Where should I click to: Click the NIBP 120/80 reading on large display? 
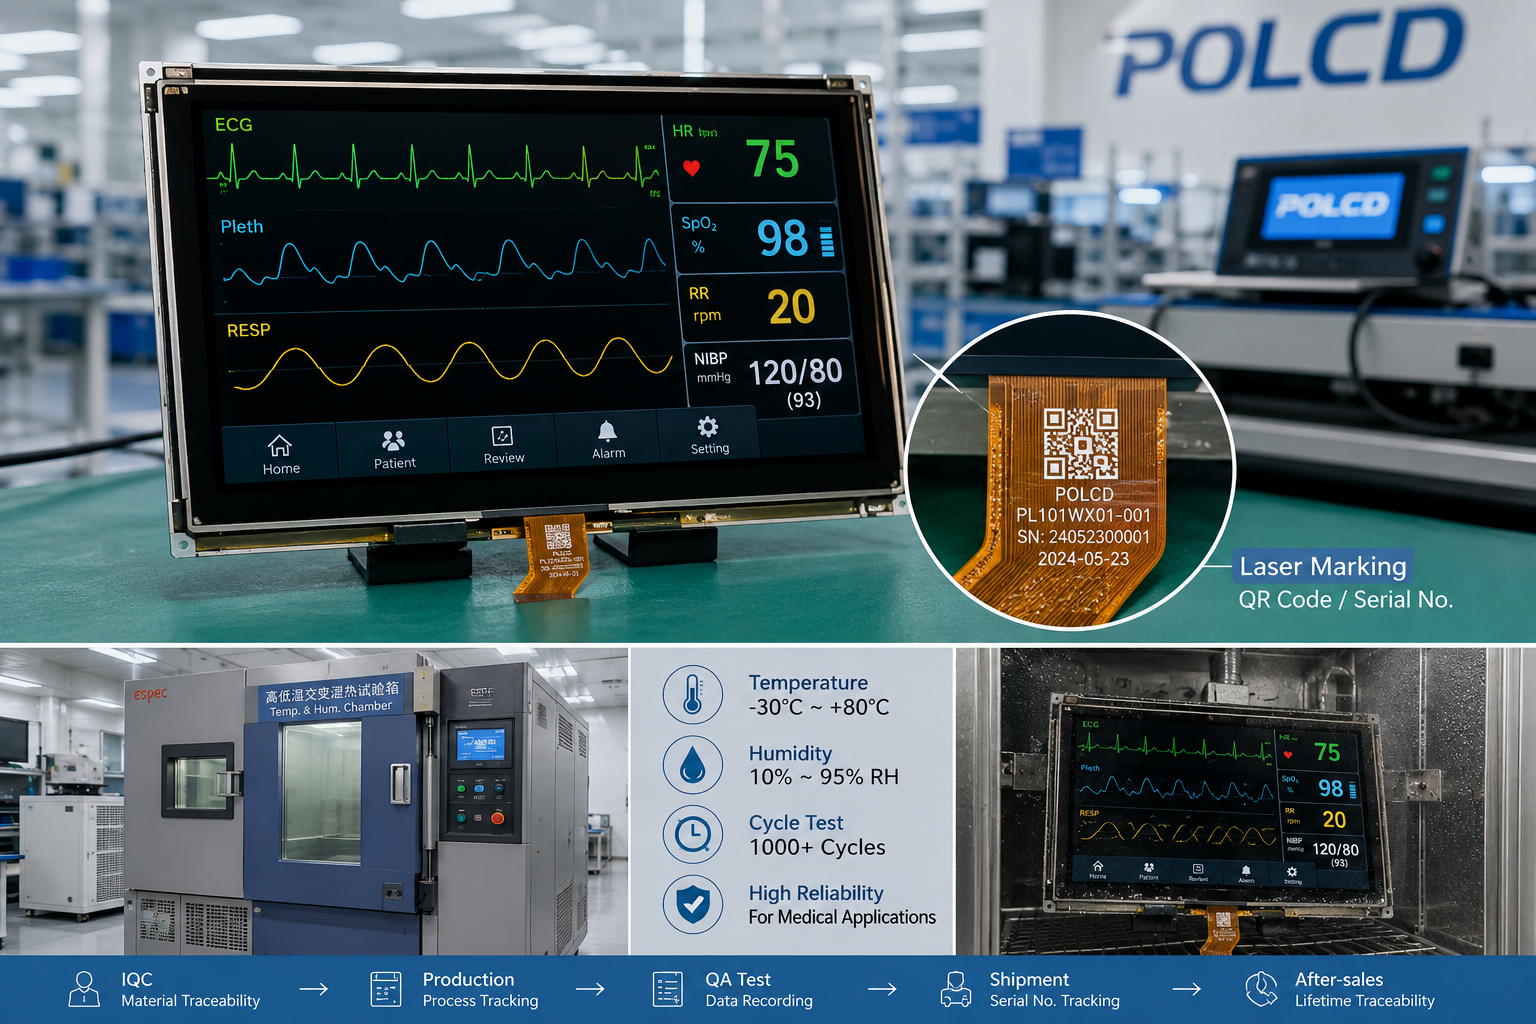coord(795,372)
